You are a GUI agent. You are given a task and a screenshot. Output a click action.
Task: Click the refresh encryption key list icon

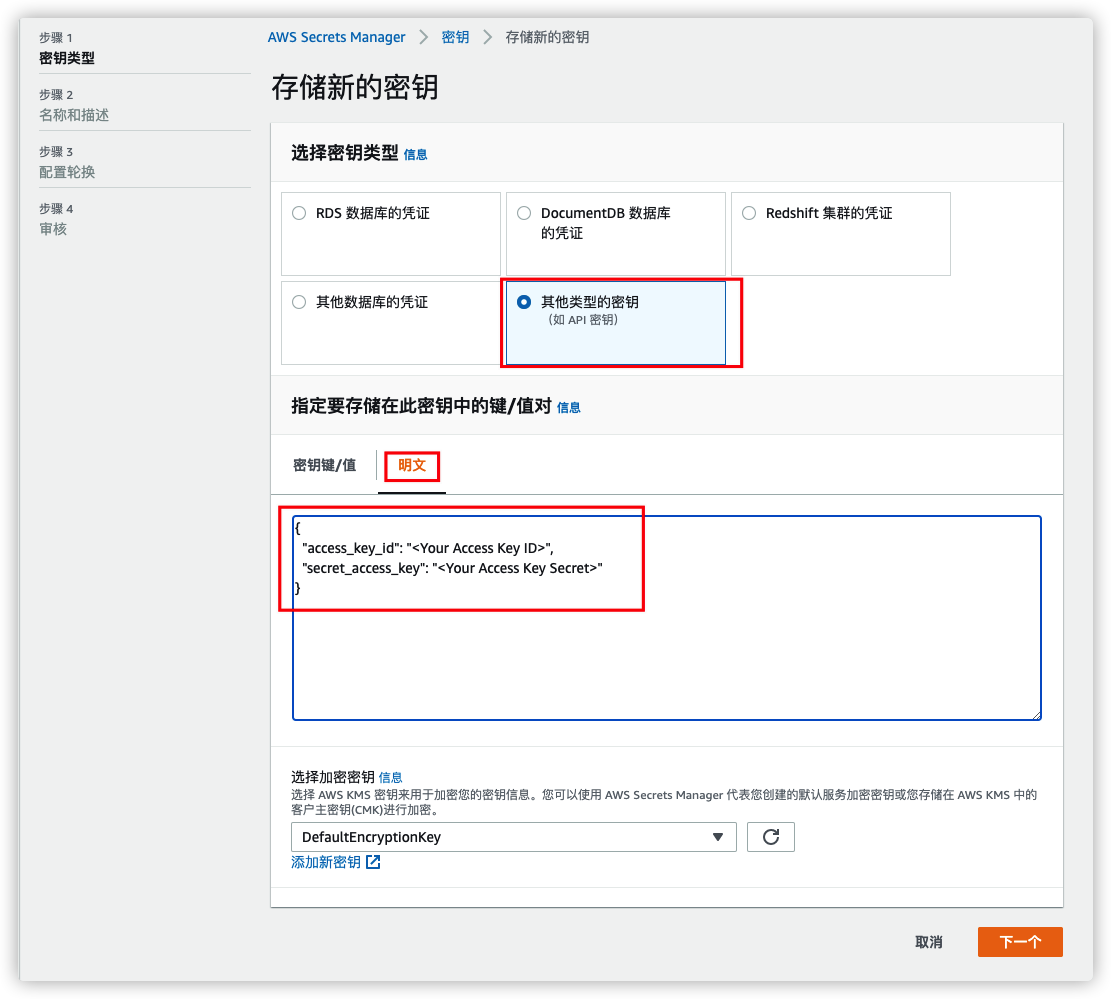tap(770, 837)
